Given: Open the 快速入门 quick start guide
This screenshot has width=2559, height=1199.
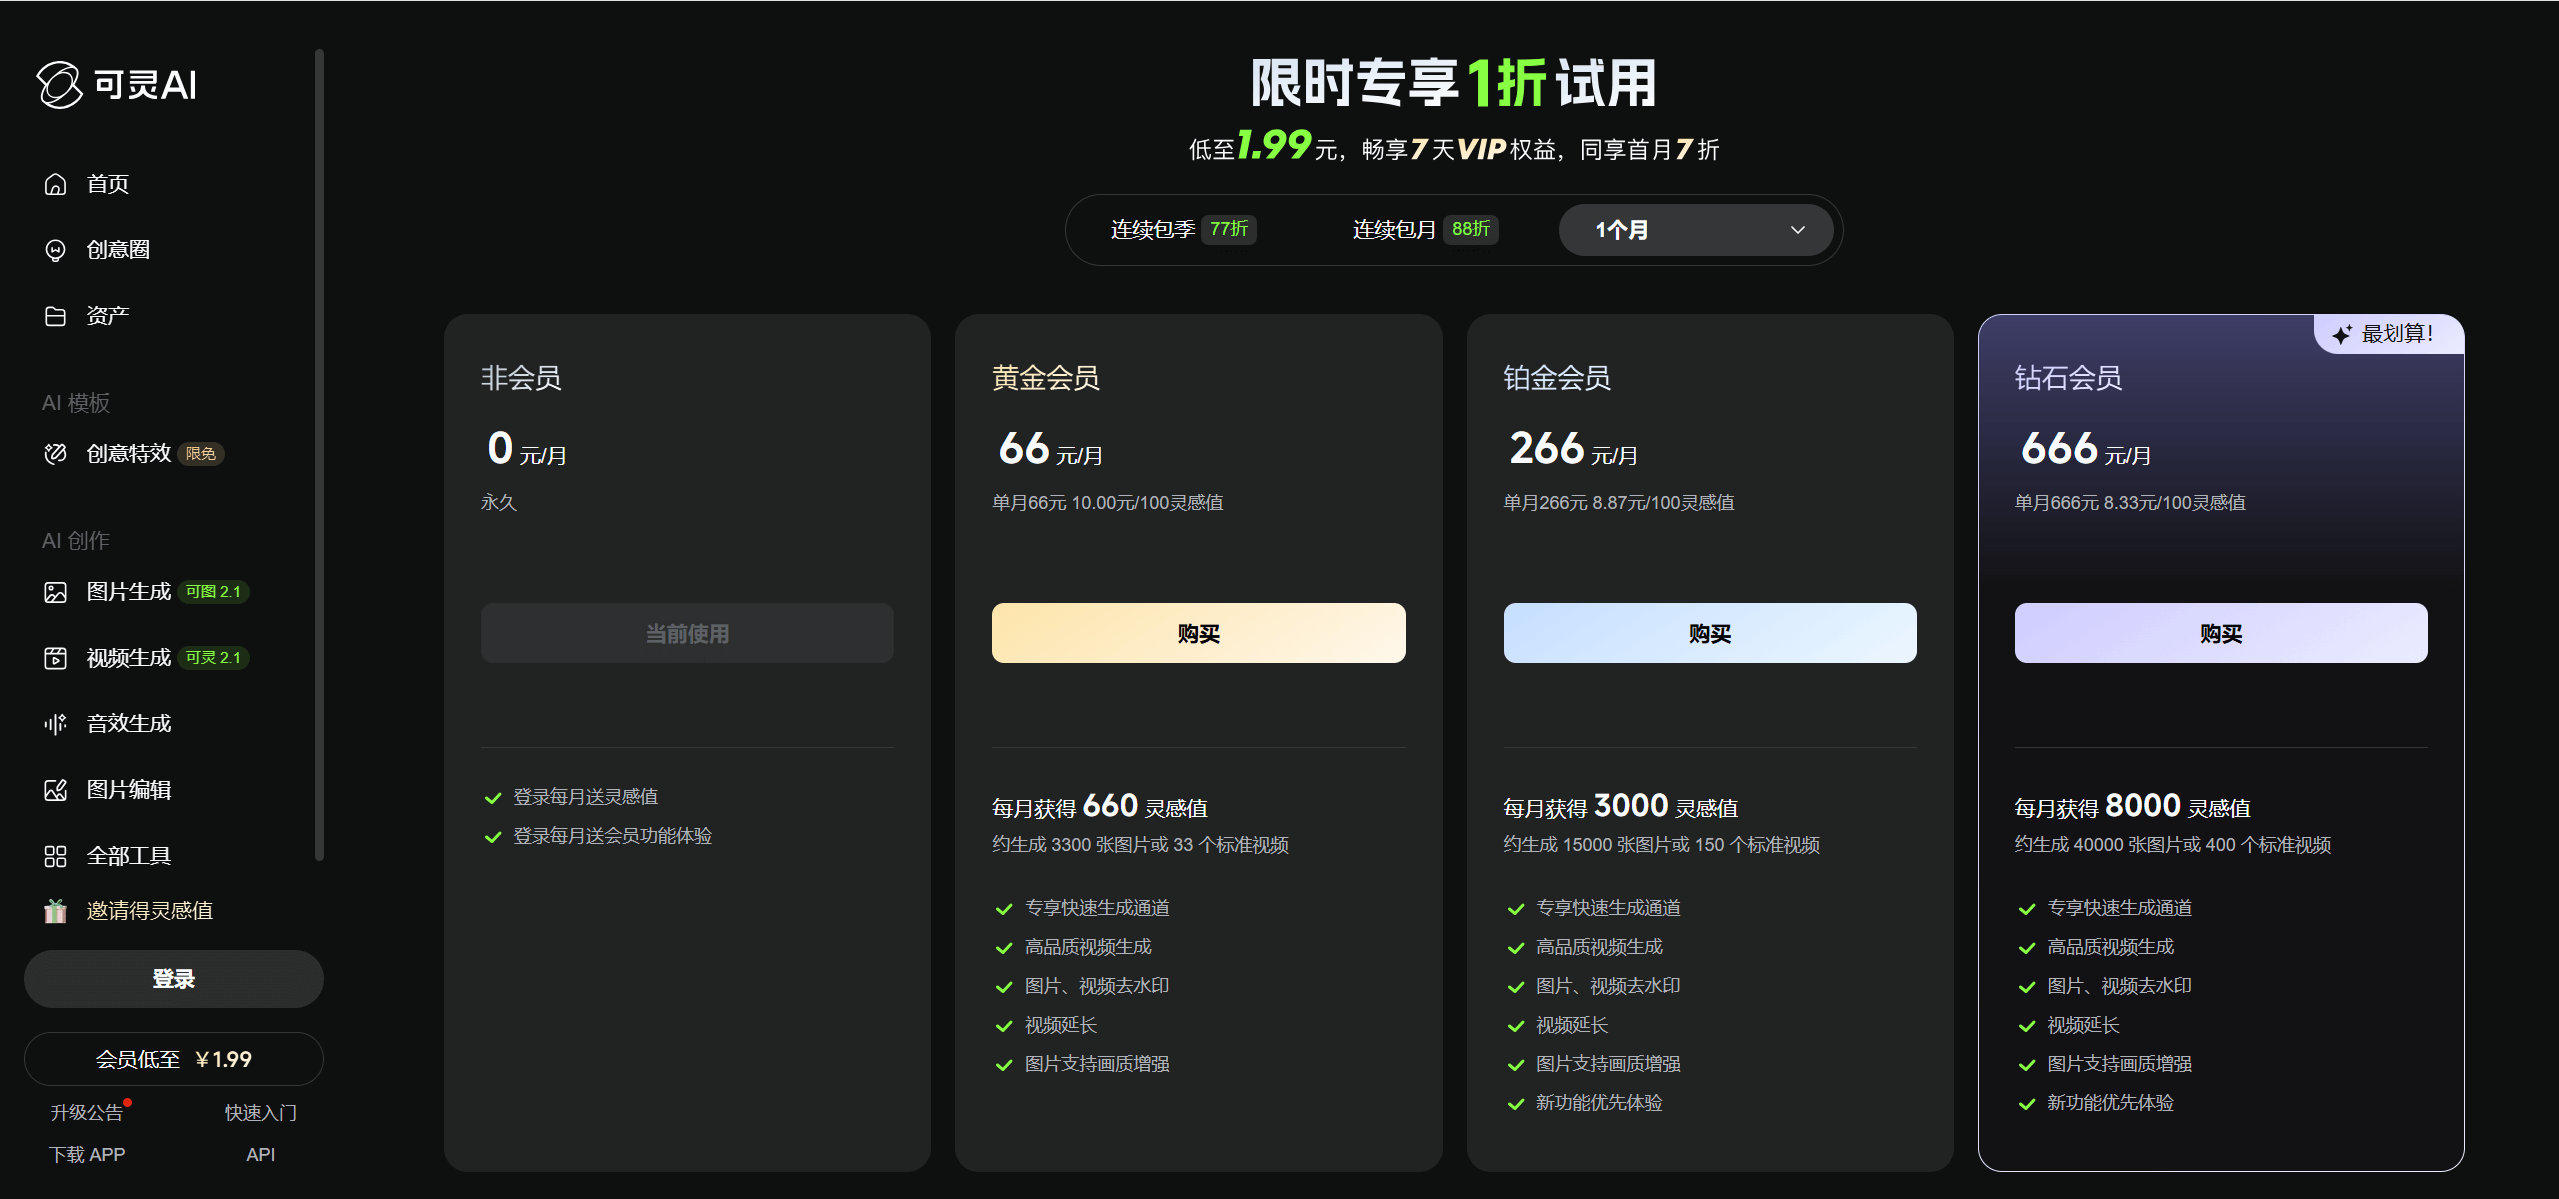Looking at the screenshot, I should (259, 1111).
